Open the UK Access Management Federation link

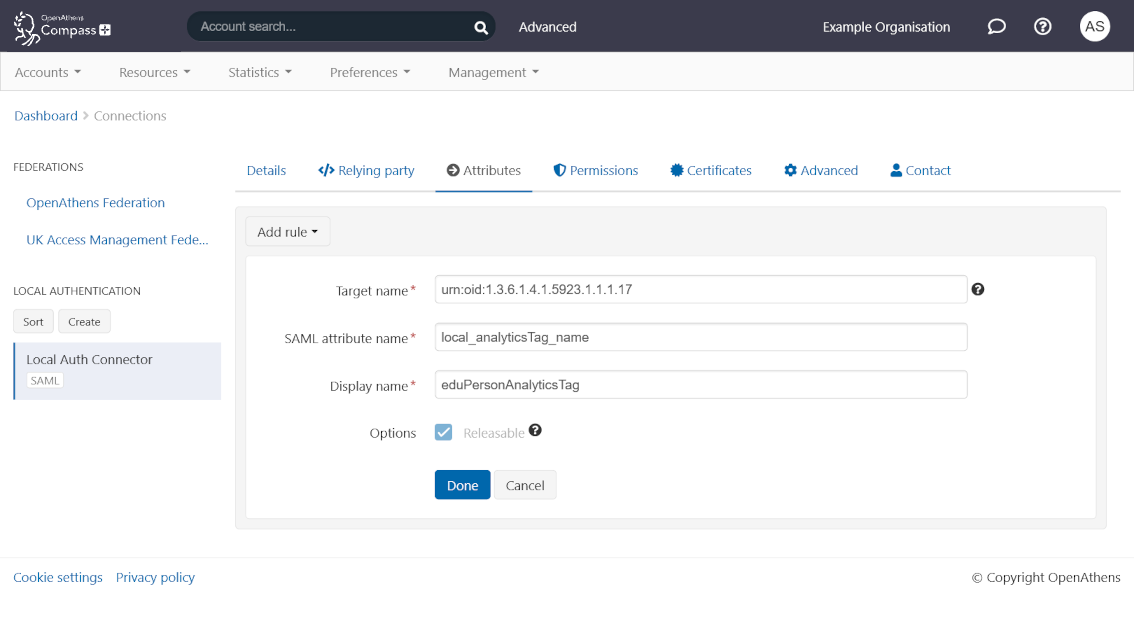pyautogui.click(x=116, y=239)
